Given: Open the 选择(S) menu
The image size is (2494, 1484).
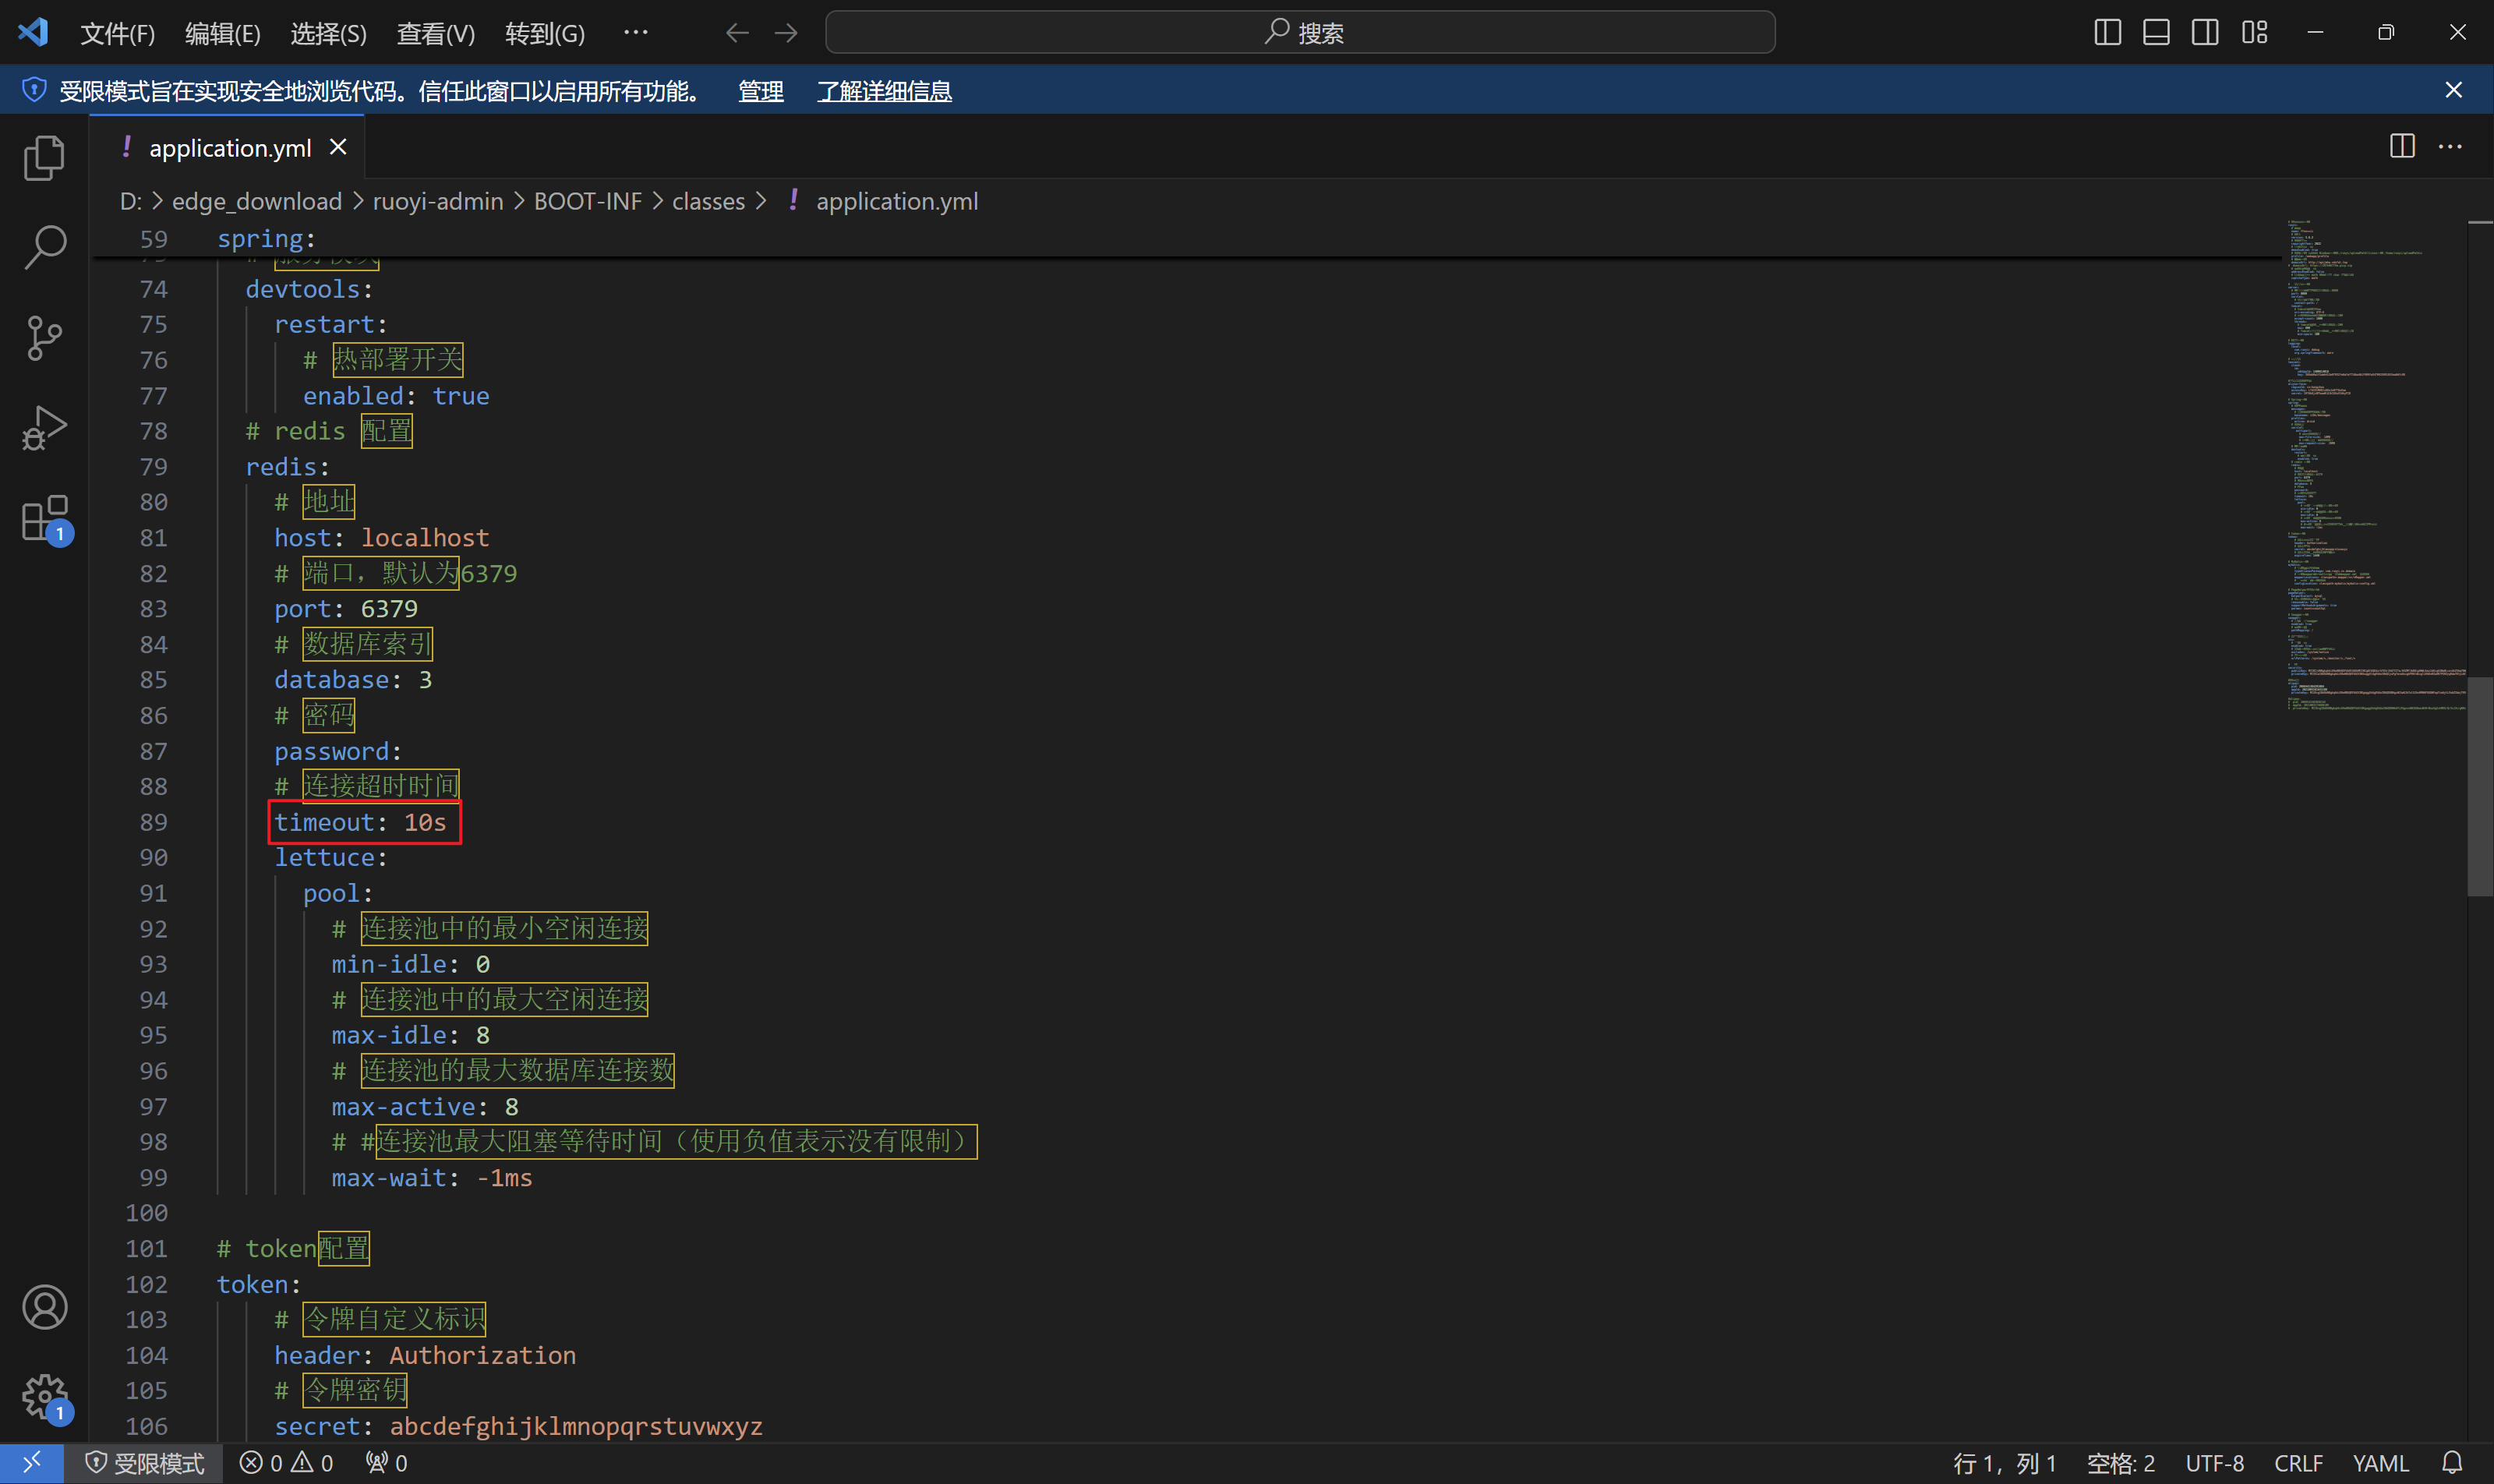Looking at the screenshot, I should pyautogui.click(x=329, y=33).
